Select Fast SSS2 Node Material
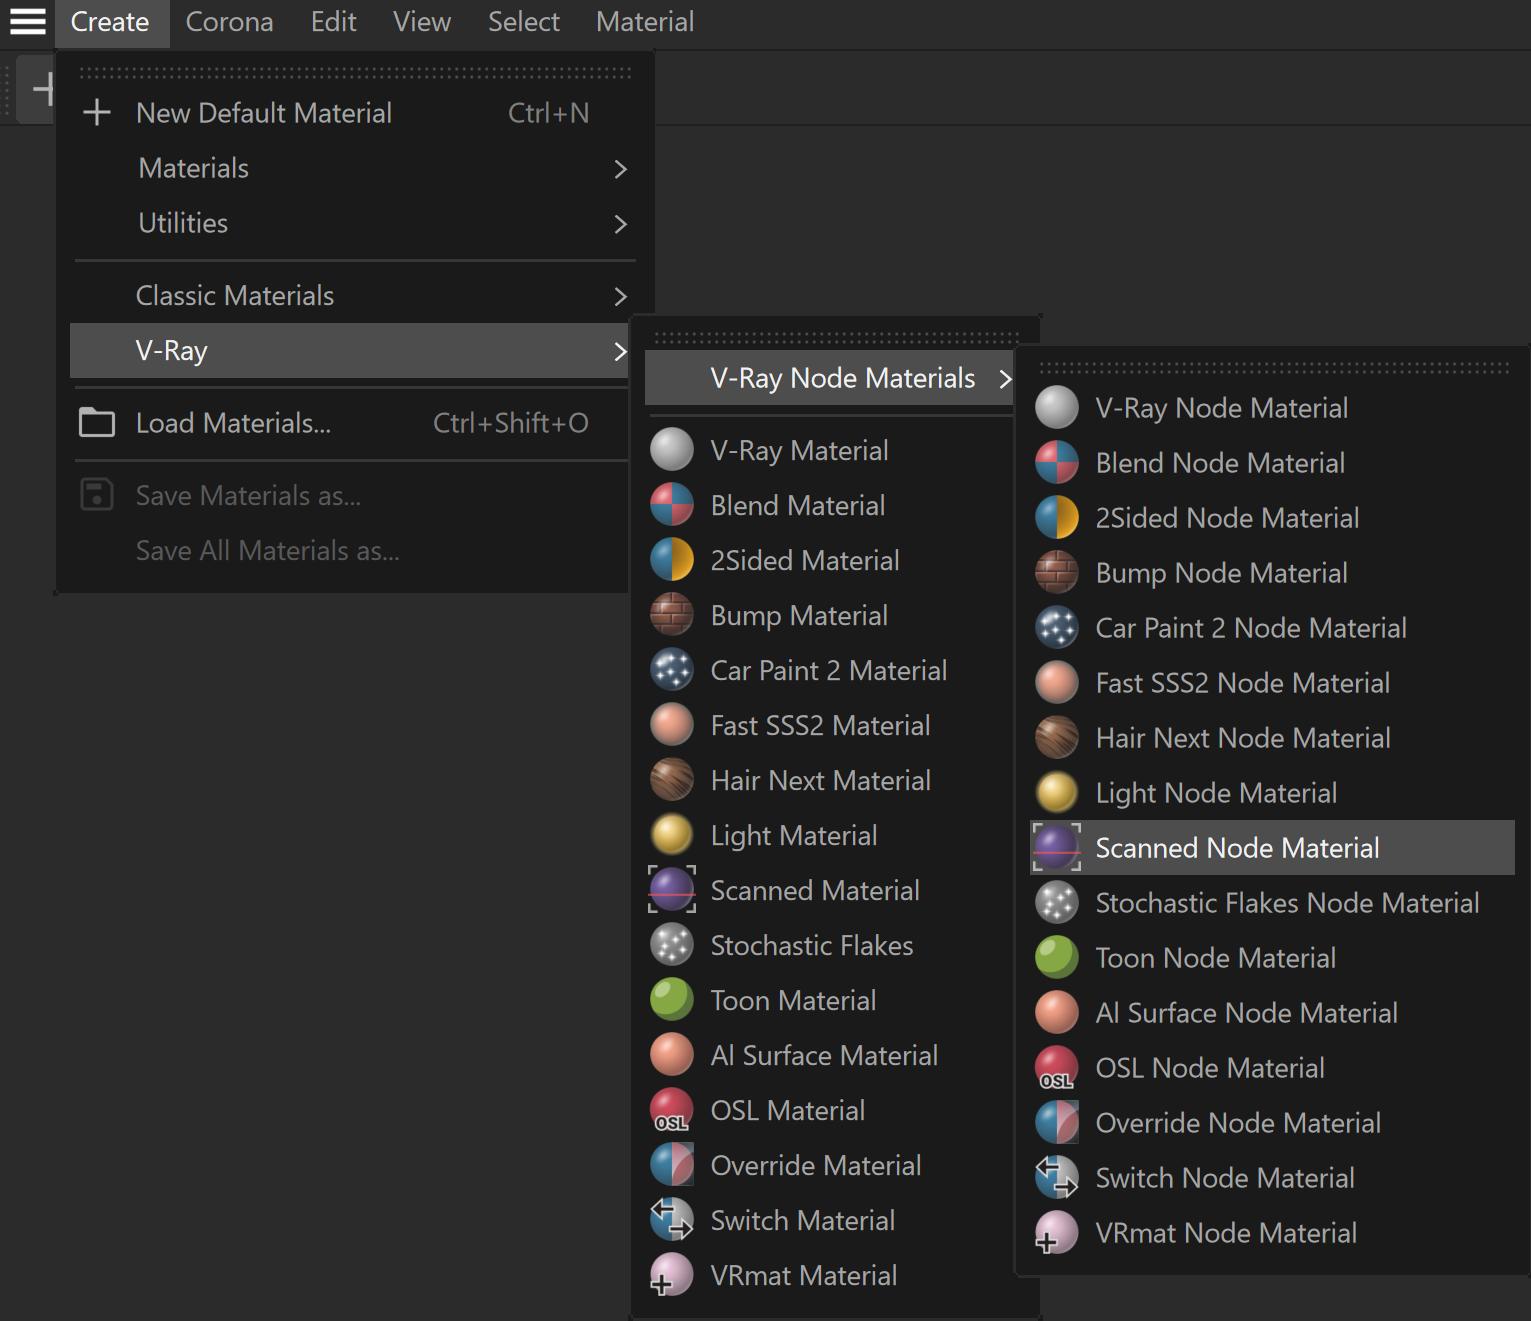 coord(1272,683)
